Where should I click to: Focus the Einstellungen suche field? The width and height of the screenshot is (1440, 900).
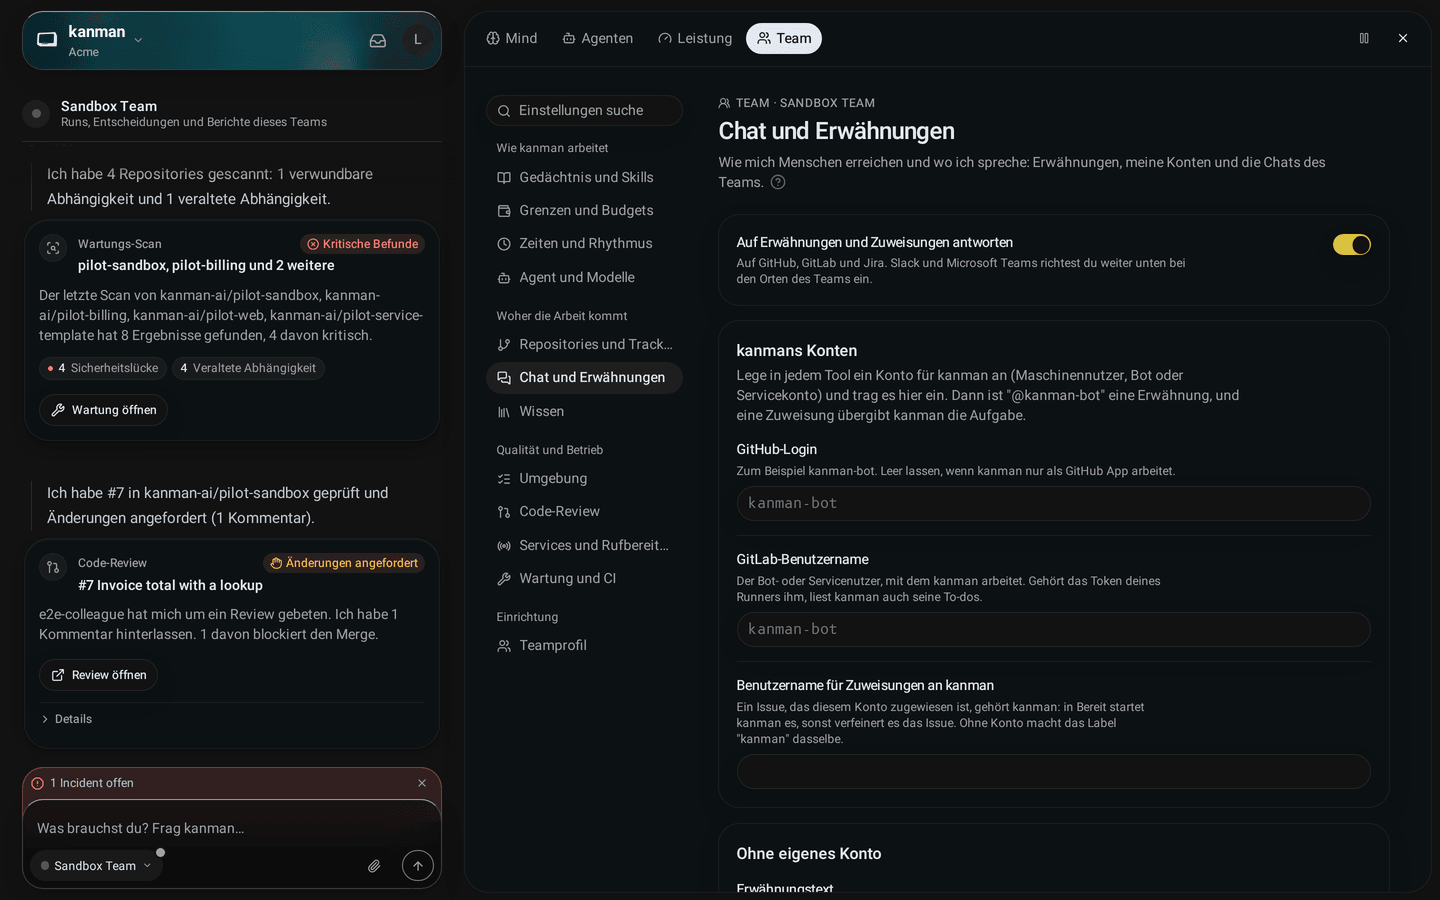coord(584,110)
